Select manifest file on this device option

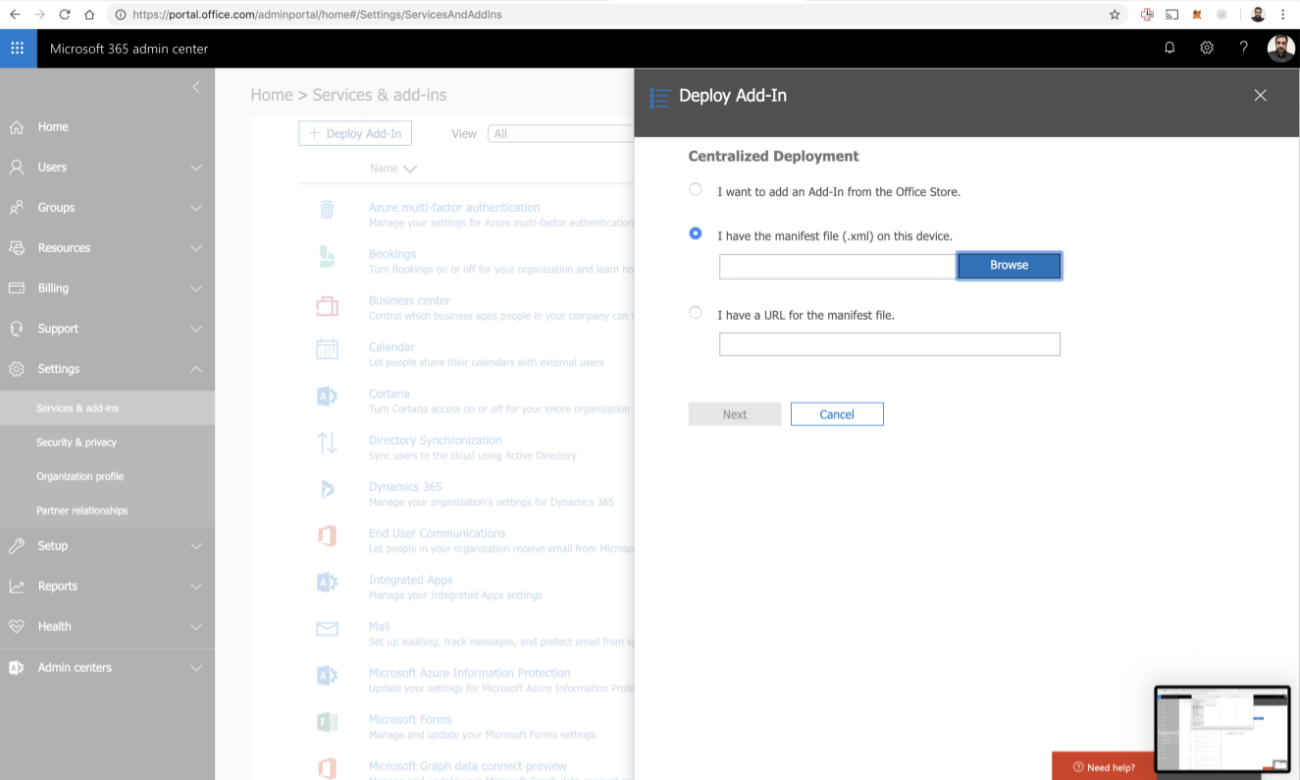click(696, 233)
